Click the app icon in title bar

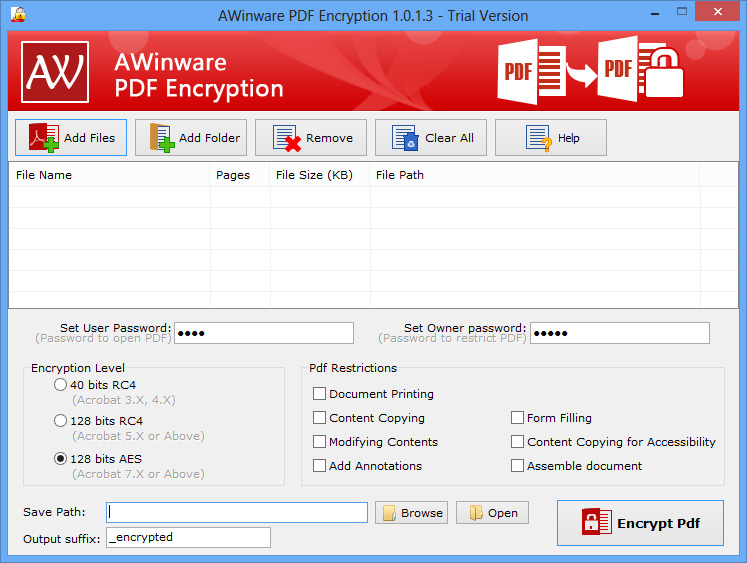pyautogui.click(x=18, y=14)
